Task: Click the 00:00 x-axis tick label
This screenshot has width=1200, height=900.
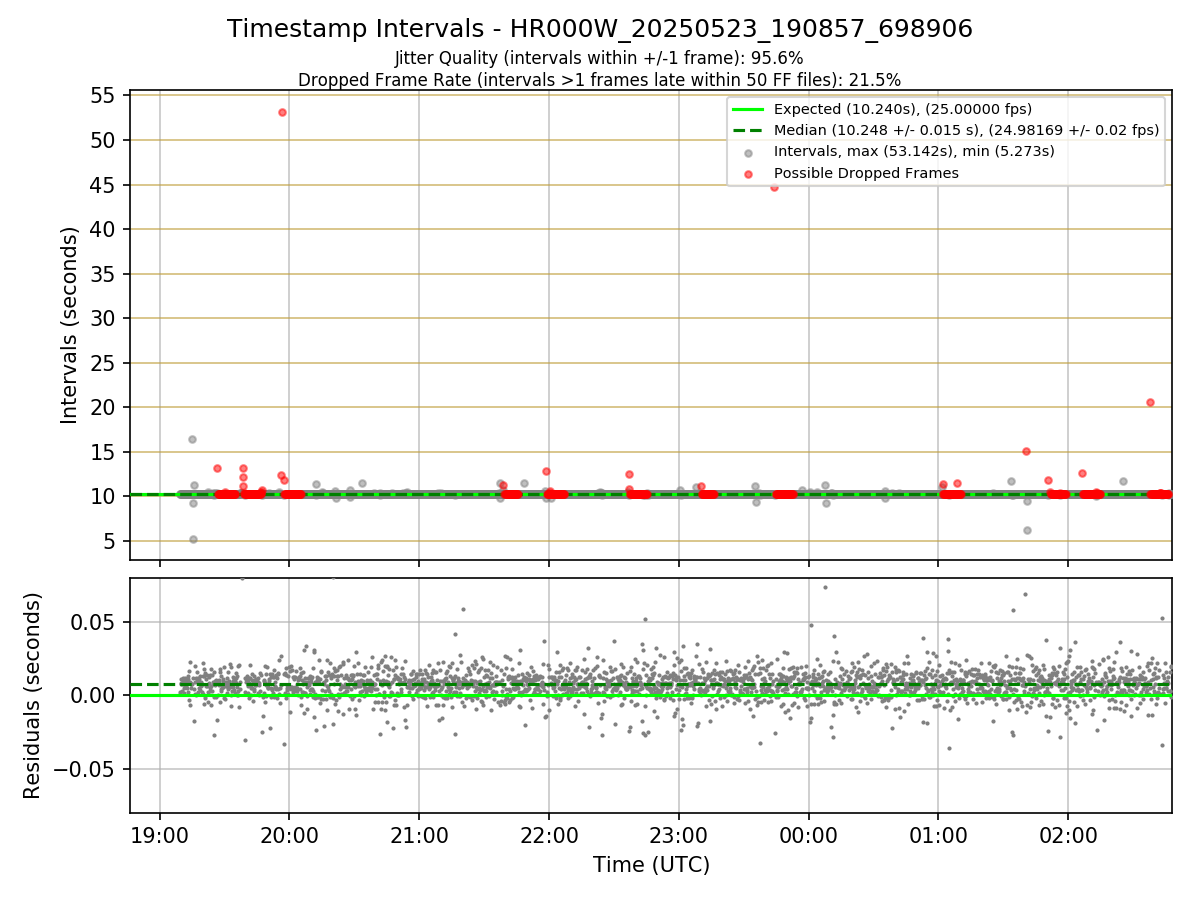Action: (808, 834)
